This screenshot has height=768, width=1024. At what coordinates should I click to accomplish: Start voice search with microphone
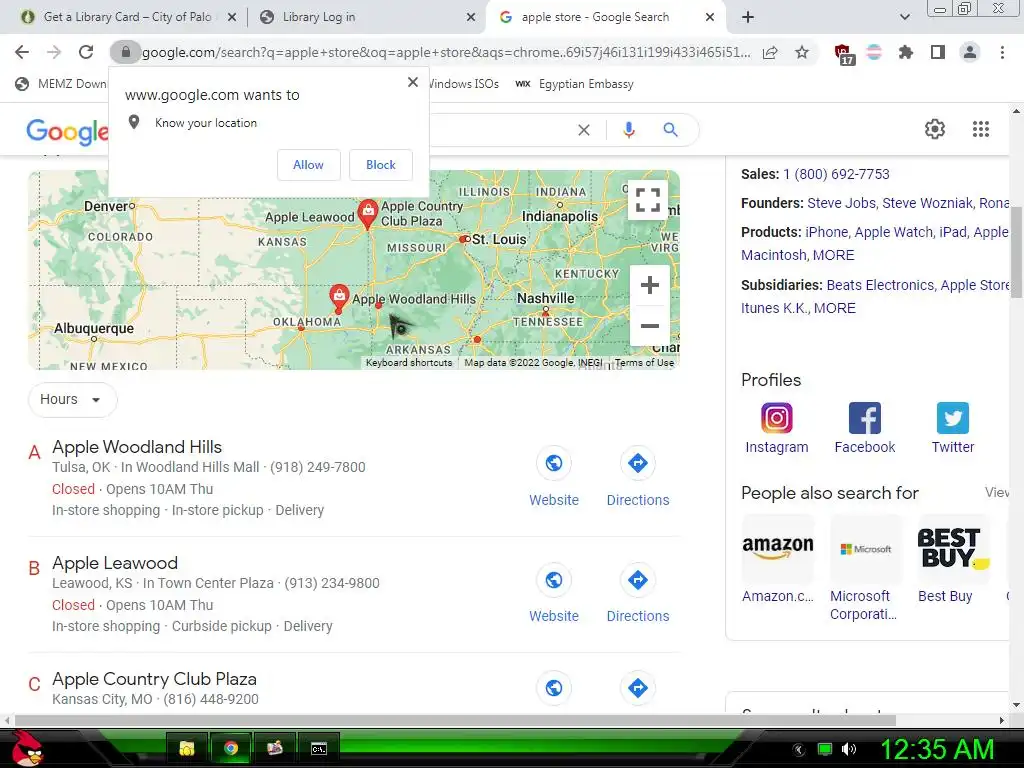click(x=628, y=130)
